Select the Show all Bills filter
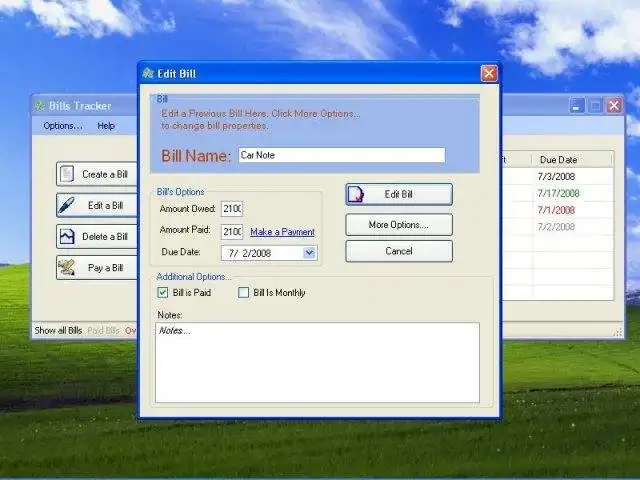This screenshot has width=640, height=480. pyautogui.click(x=58, y=331)
